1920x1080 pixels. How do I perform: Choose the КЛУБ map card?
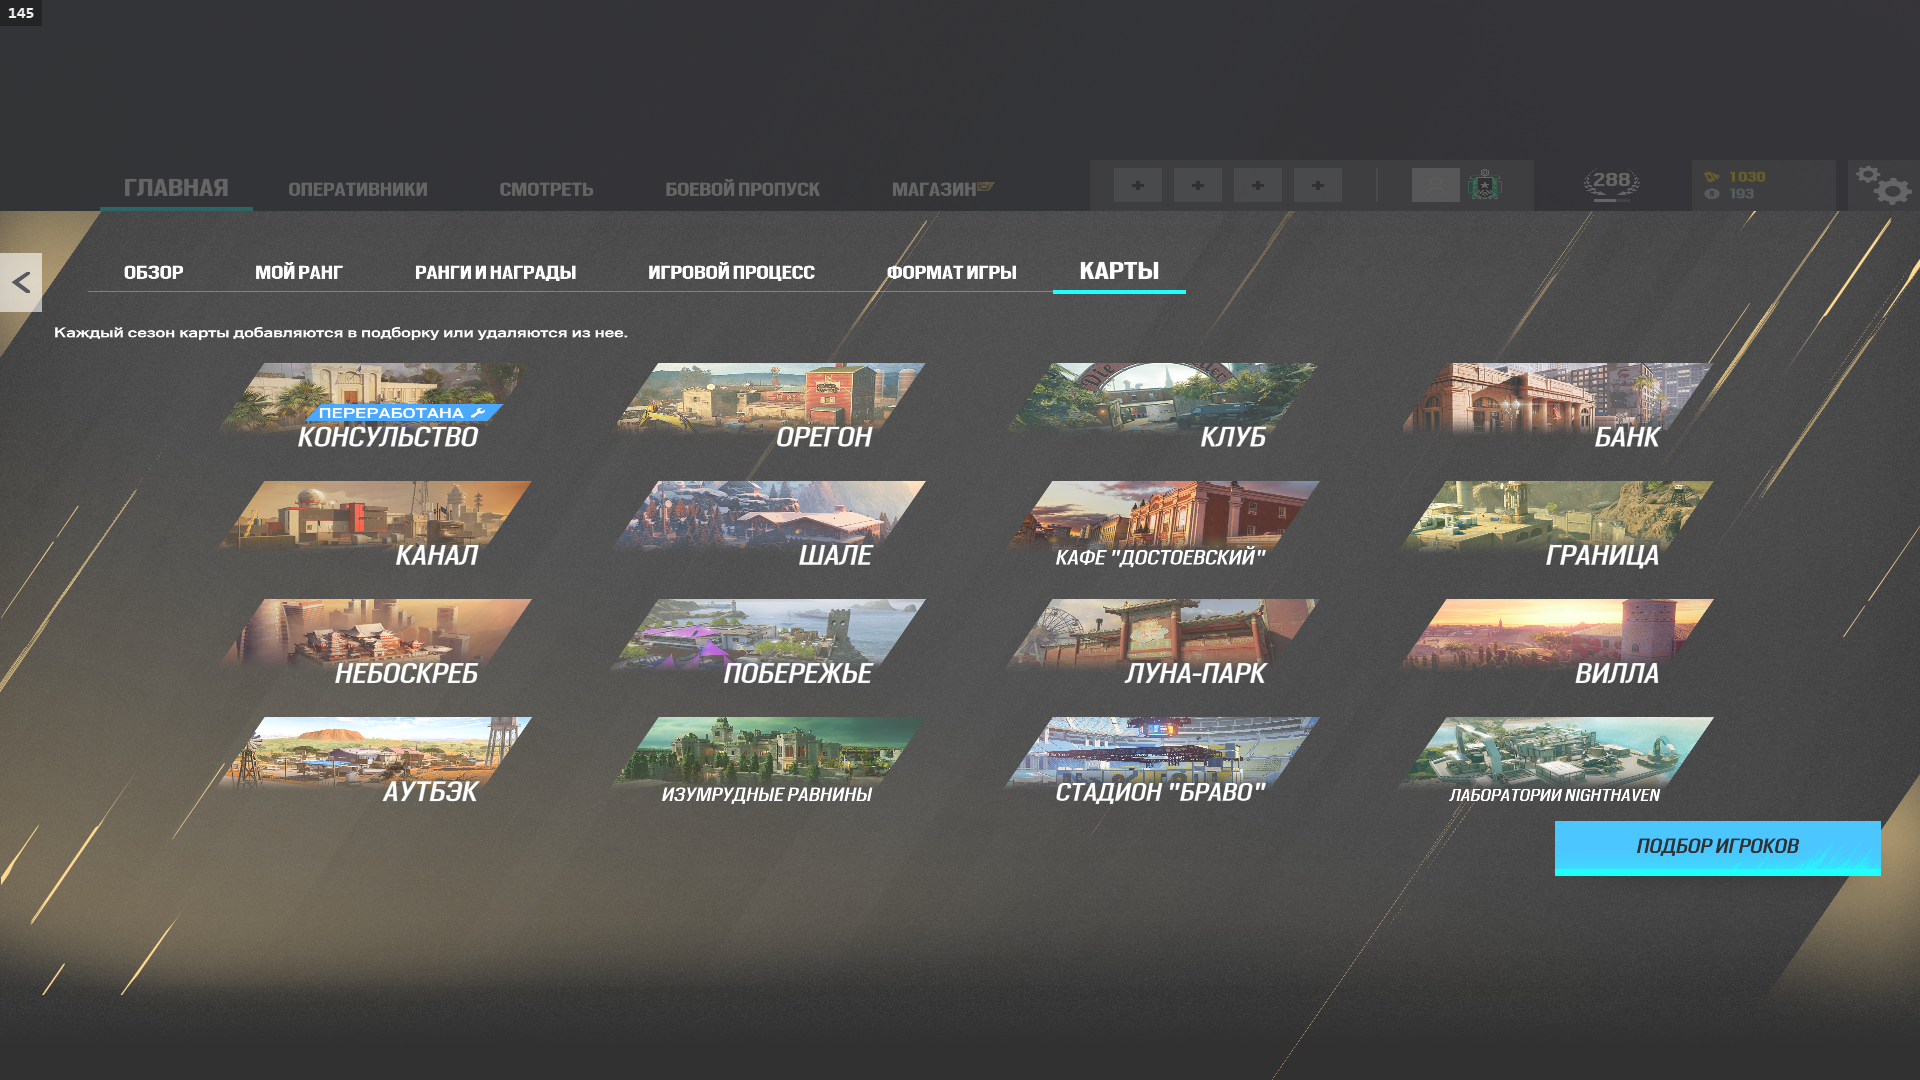[1162, 407]
